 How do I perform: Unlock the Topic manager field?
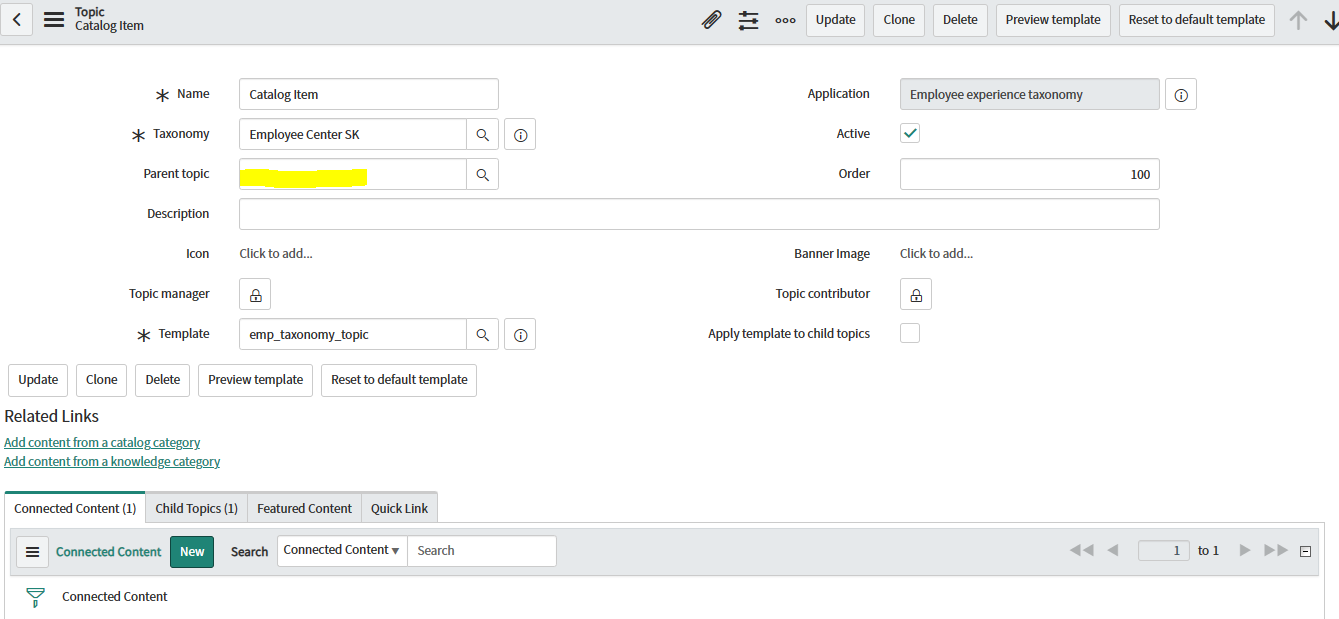pos(254,293)
